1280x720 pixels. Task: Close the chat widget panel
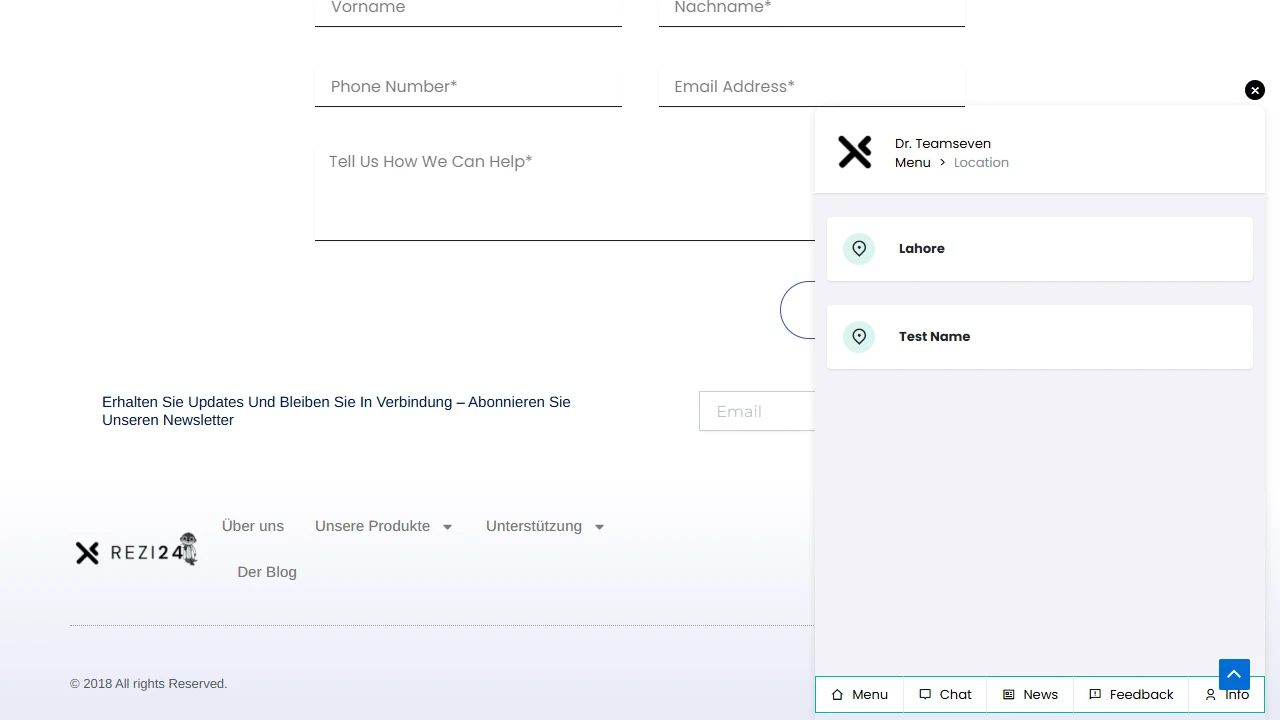click(x=1254, y=90)
